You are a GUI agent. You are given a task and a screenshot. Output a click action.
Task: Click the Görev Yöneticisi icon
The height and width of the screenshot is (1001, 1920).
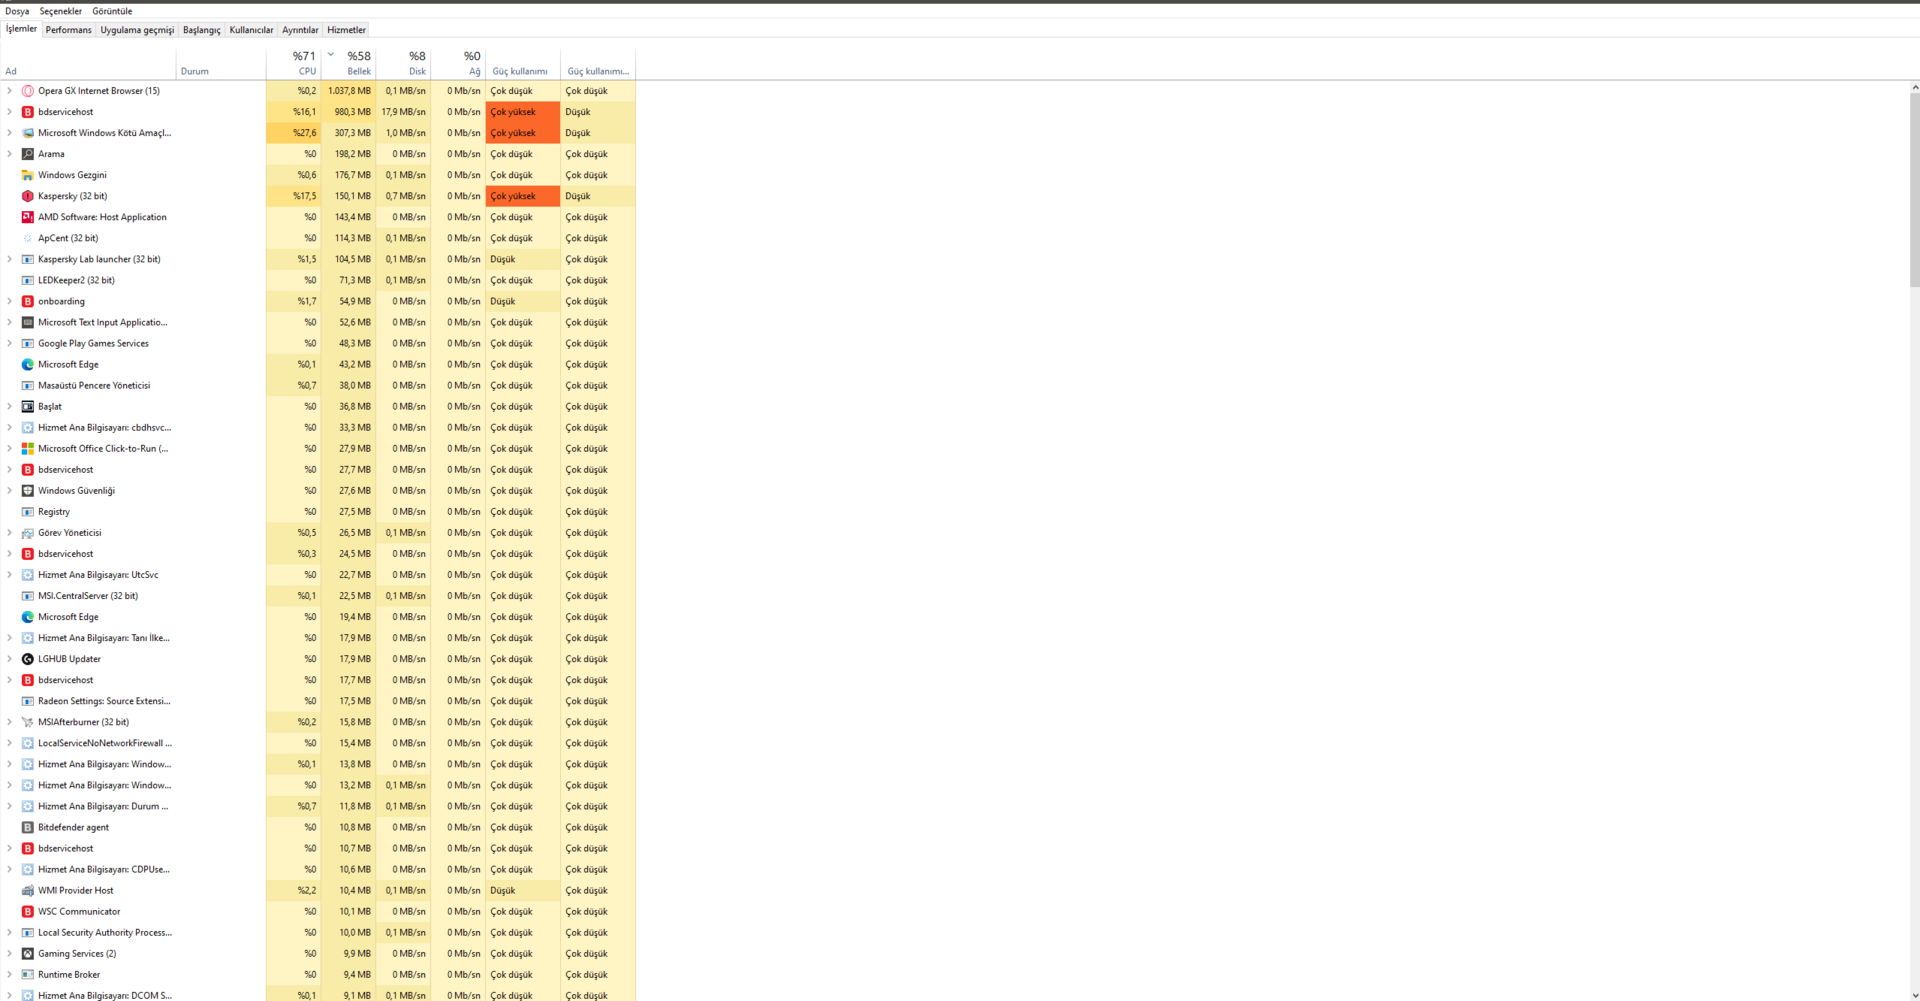tap(27, 533)
